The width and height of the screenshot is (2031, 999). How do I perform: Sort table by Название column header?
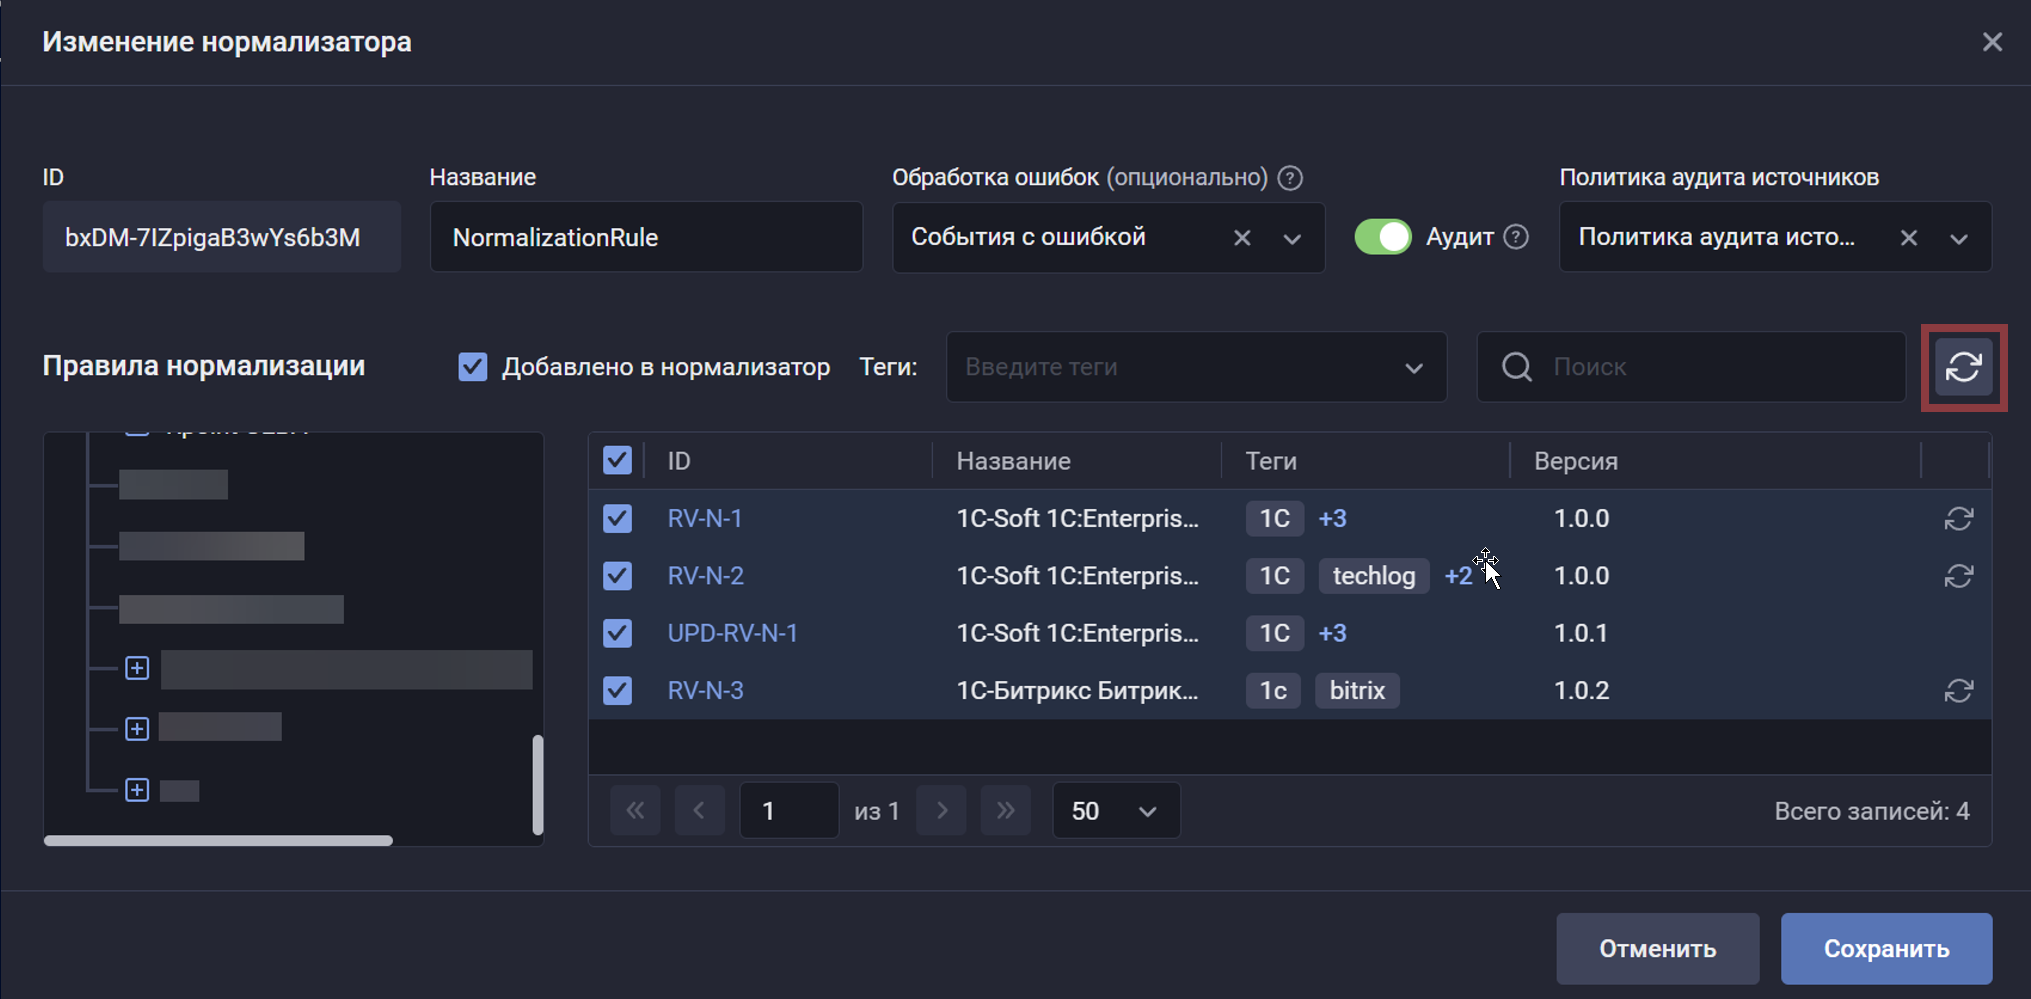click(x=1013, y=461)
